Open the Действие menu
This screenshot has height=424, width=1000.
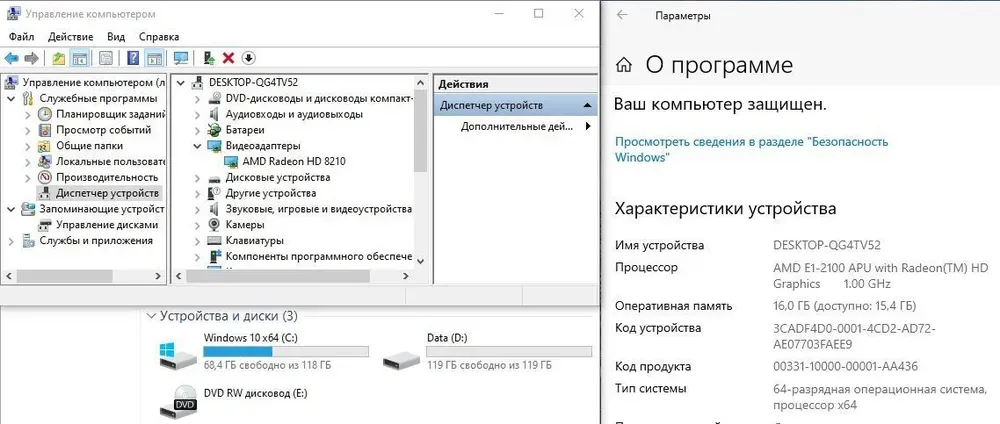click(x=71, y=36)
